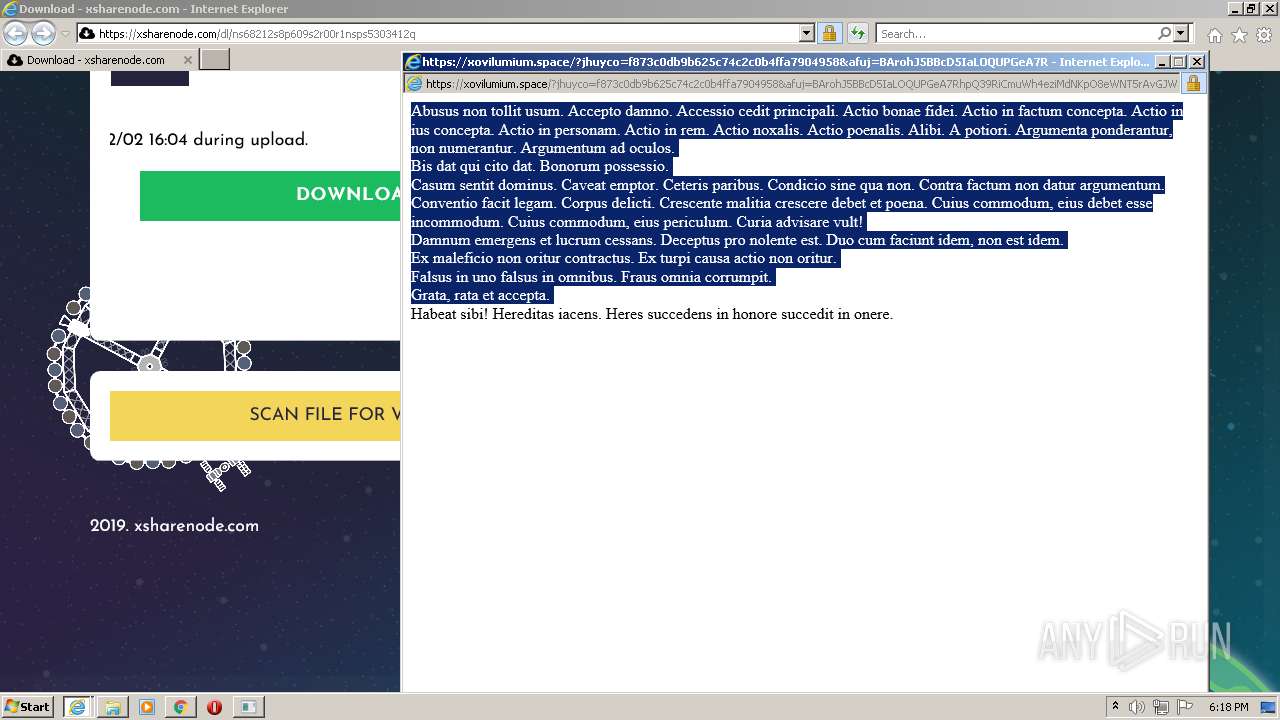This screenshot has height=720, width=1280.
Task: Click the page icon in the popup address bar
Action: pos(414,84)
